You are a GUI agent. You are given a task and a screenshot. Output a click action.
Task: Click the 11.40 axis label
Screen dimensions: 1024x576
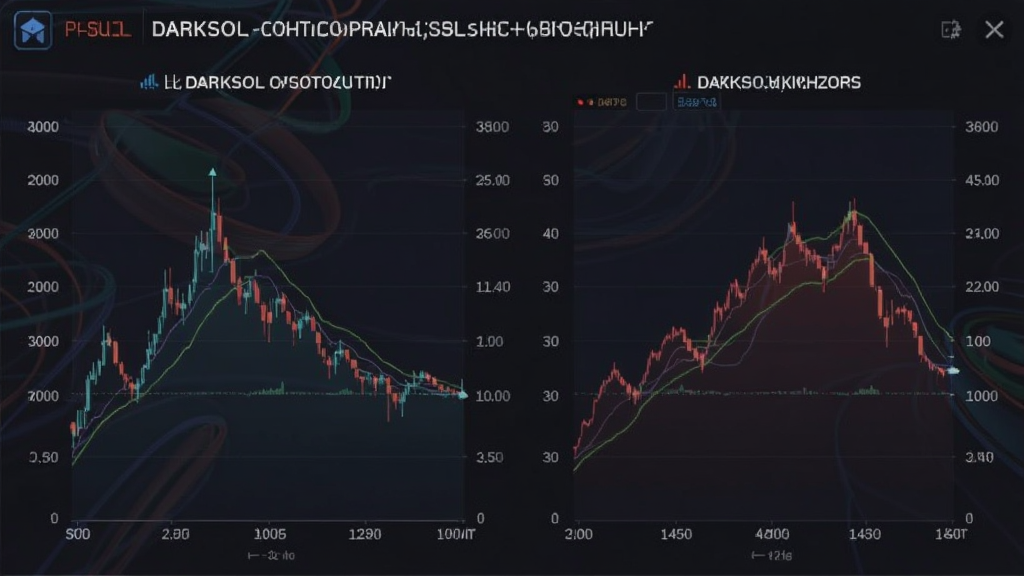[492, 287]
